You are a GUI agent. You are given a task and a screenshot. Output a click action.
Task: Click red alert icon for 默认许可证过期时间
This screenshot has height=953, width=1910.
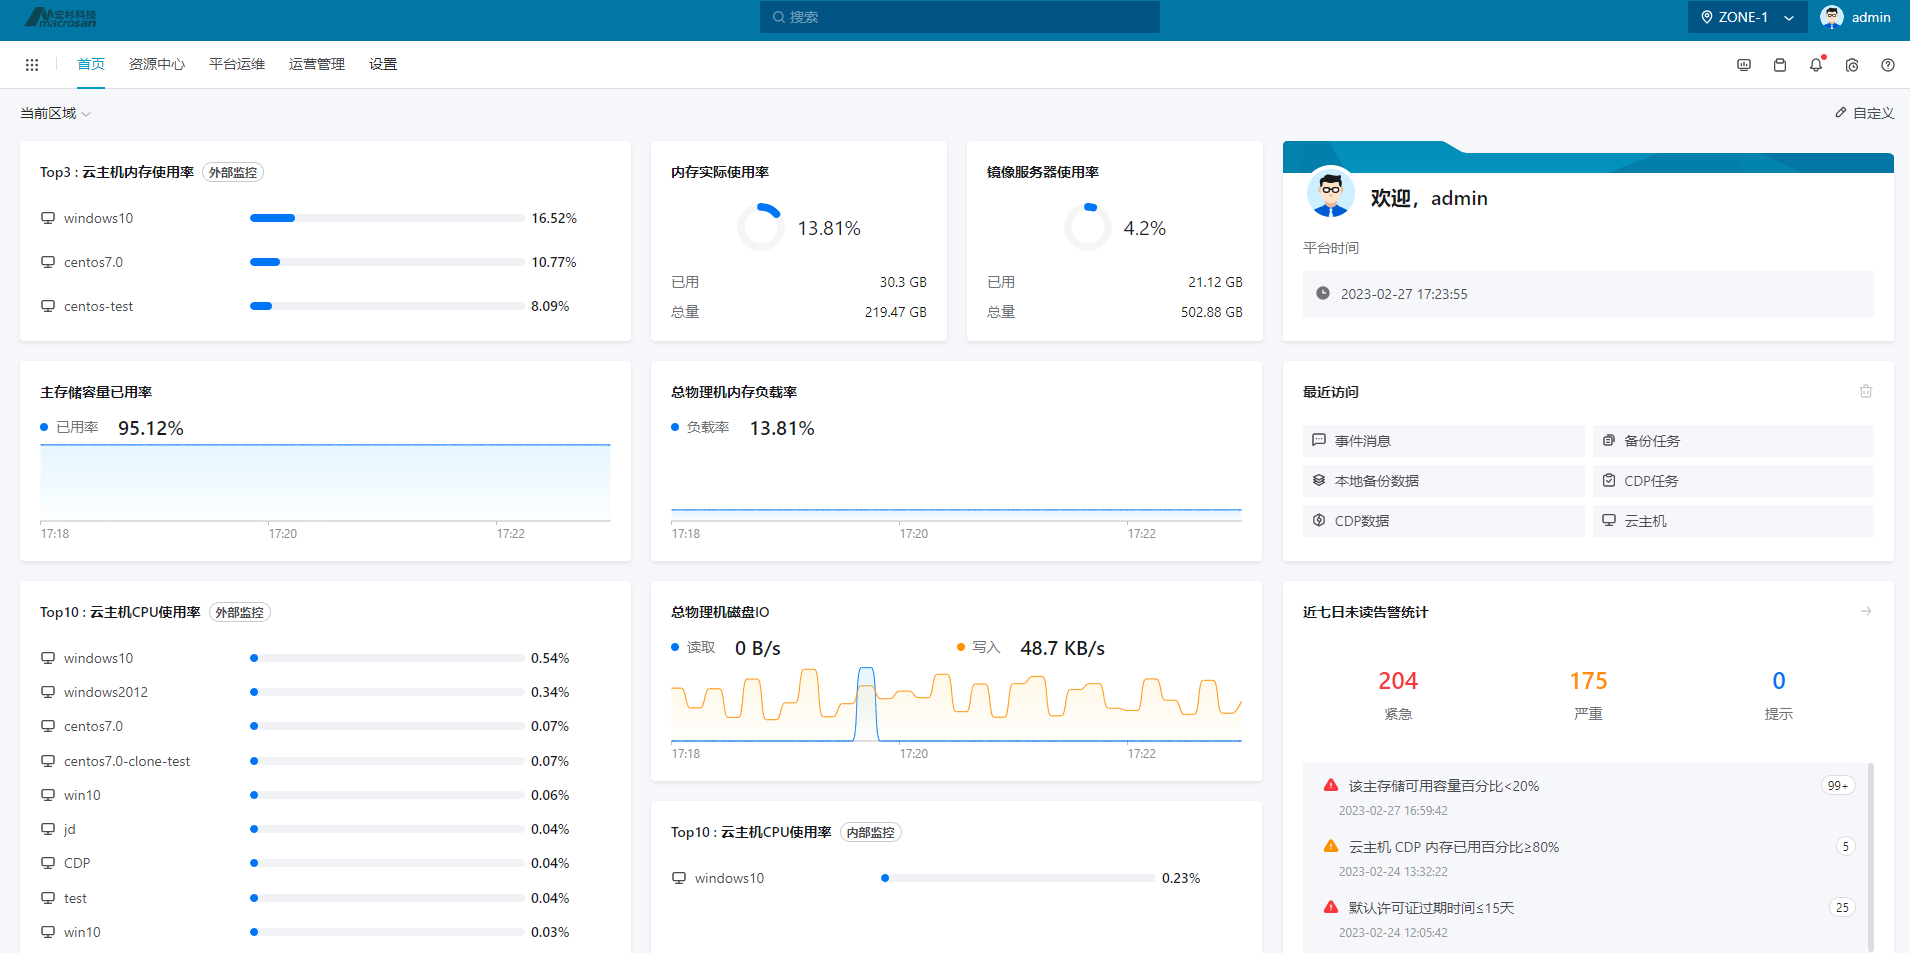pyautogui.click(x=1331, y=907)
